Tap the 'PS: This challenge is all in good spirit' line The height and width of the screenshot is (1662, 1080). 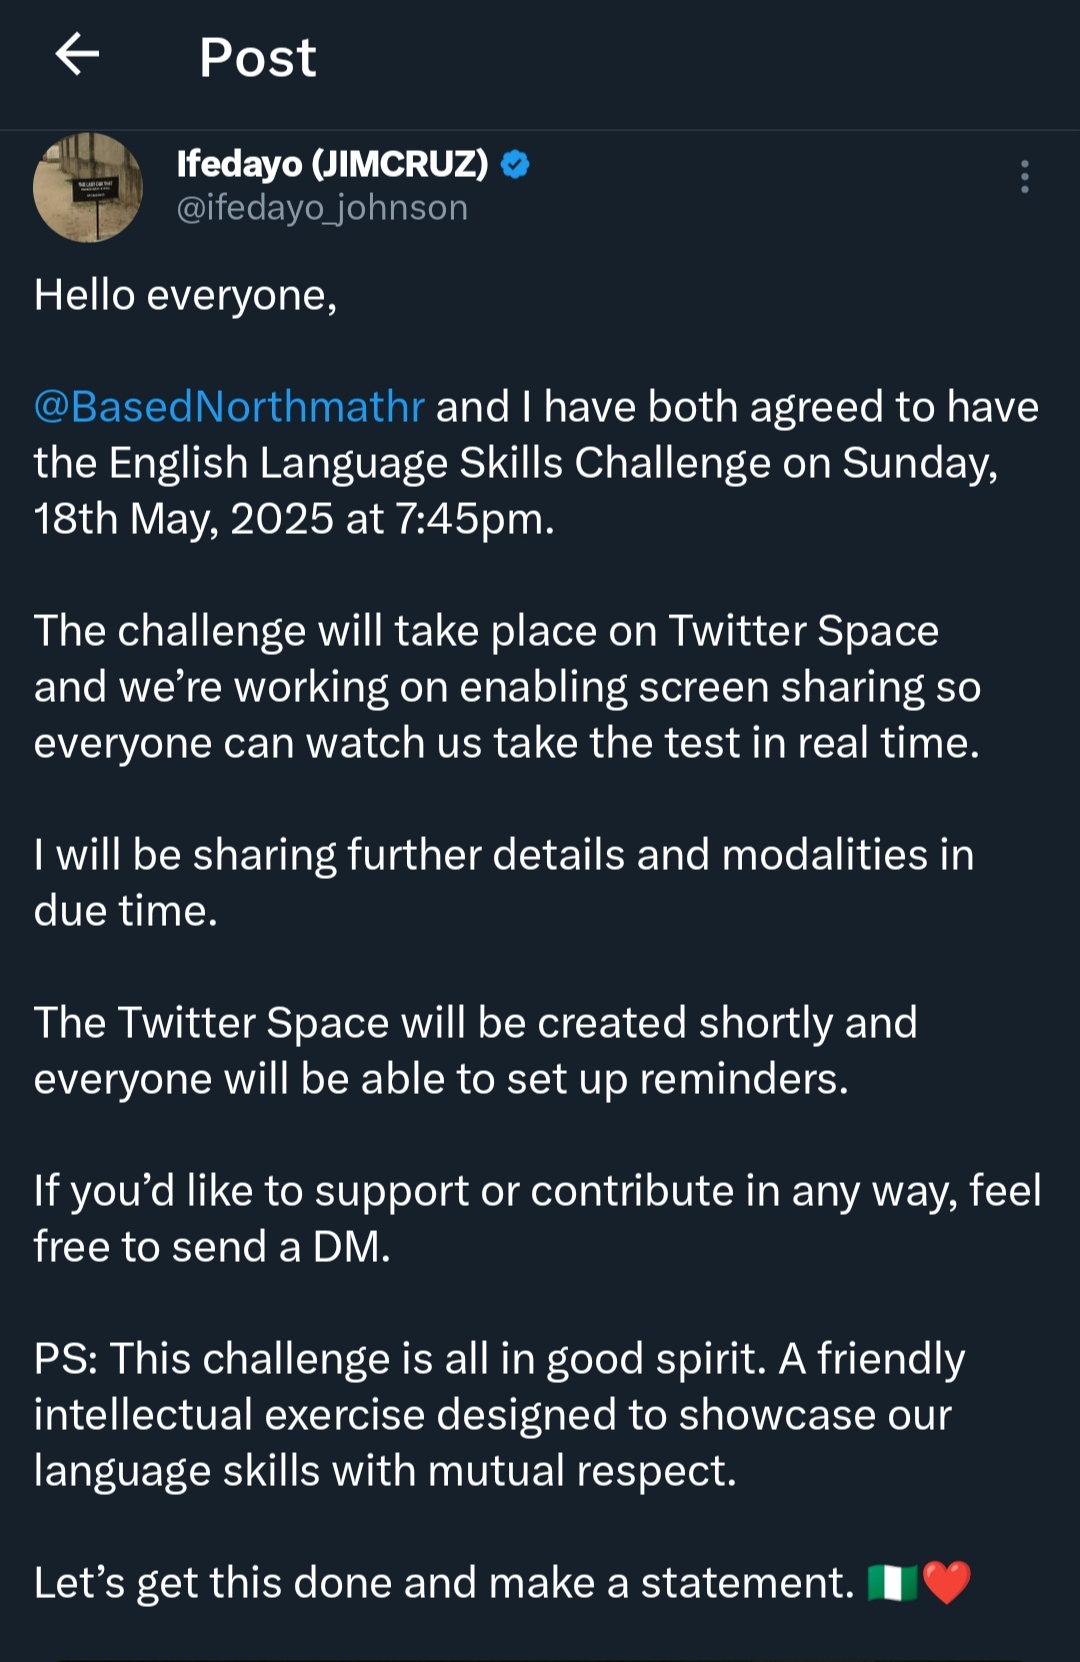point(499,1359)
